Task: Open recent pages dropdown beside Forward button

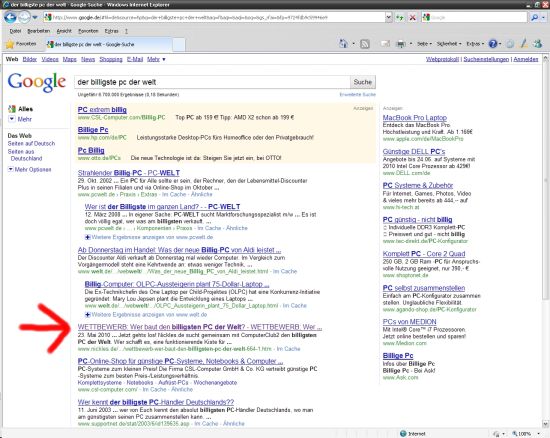Action: pyautogui.click(x=35, y=17)
